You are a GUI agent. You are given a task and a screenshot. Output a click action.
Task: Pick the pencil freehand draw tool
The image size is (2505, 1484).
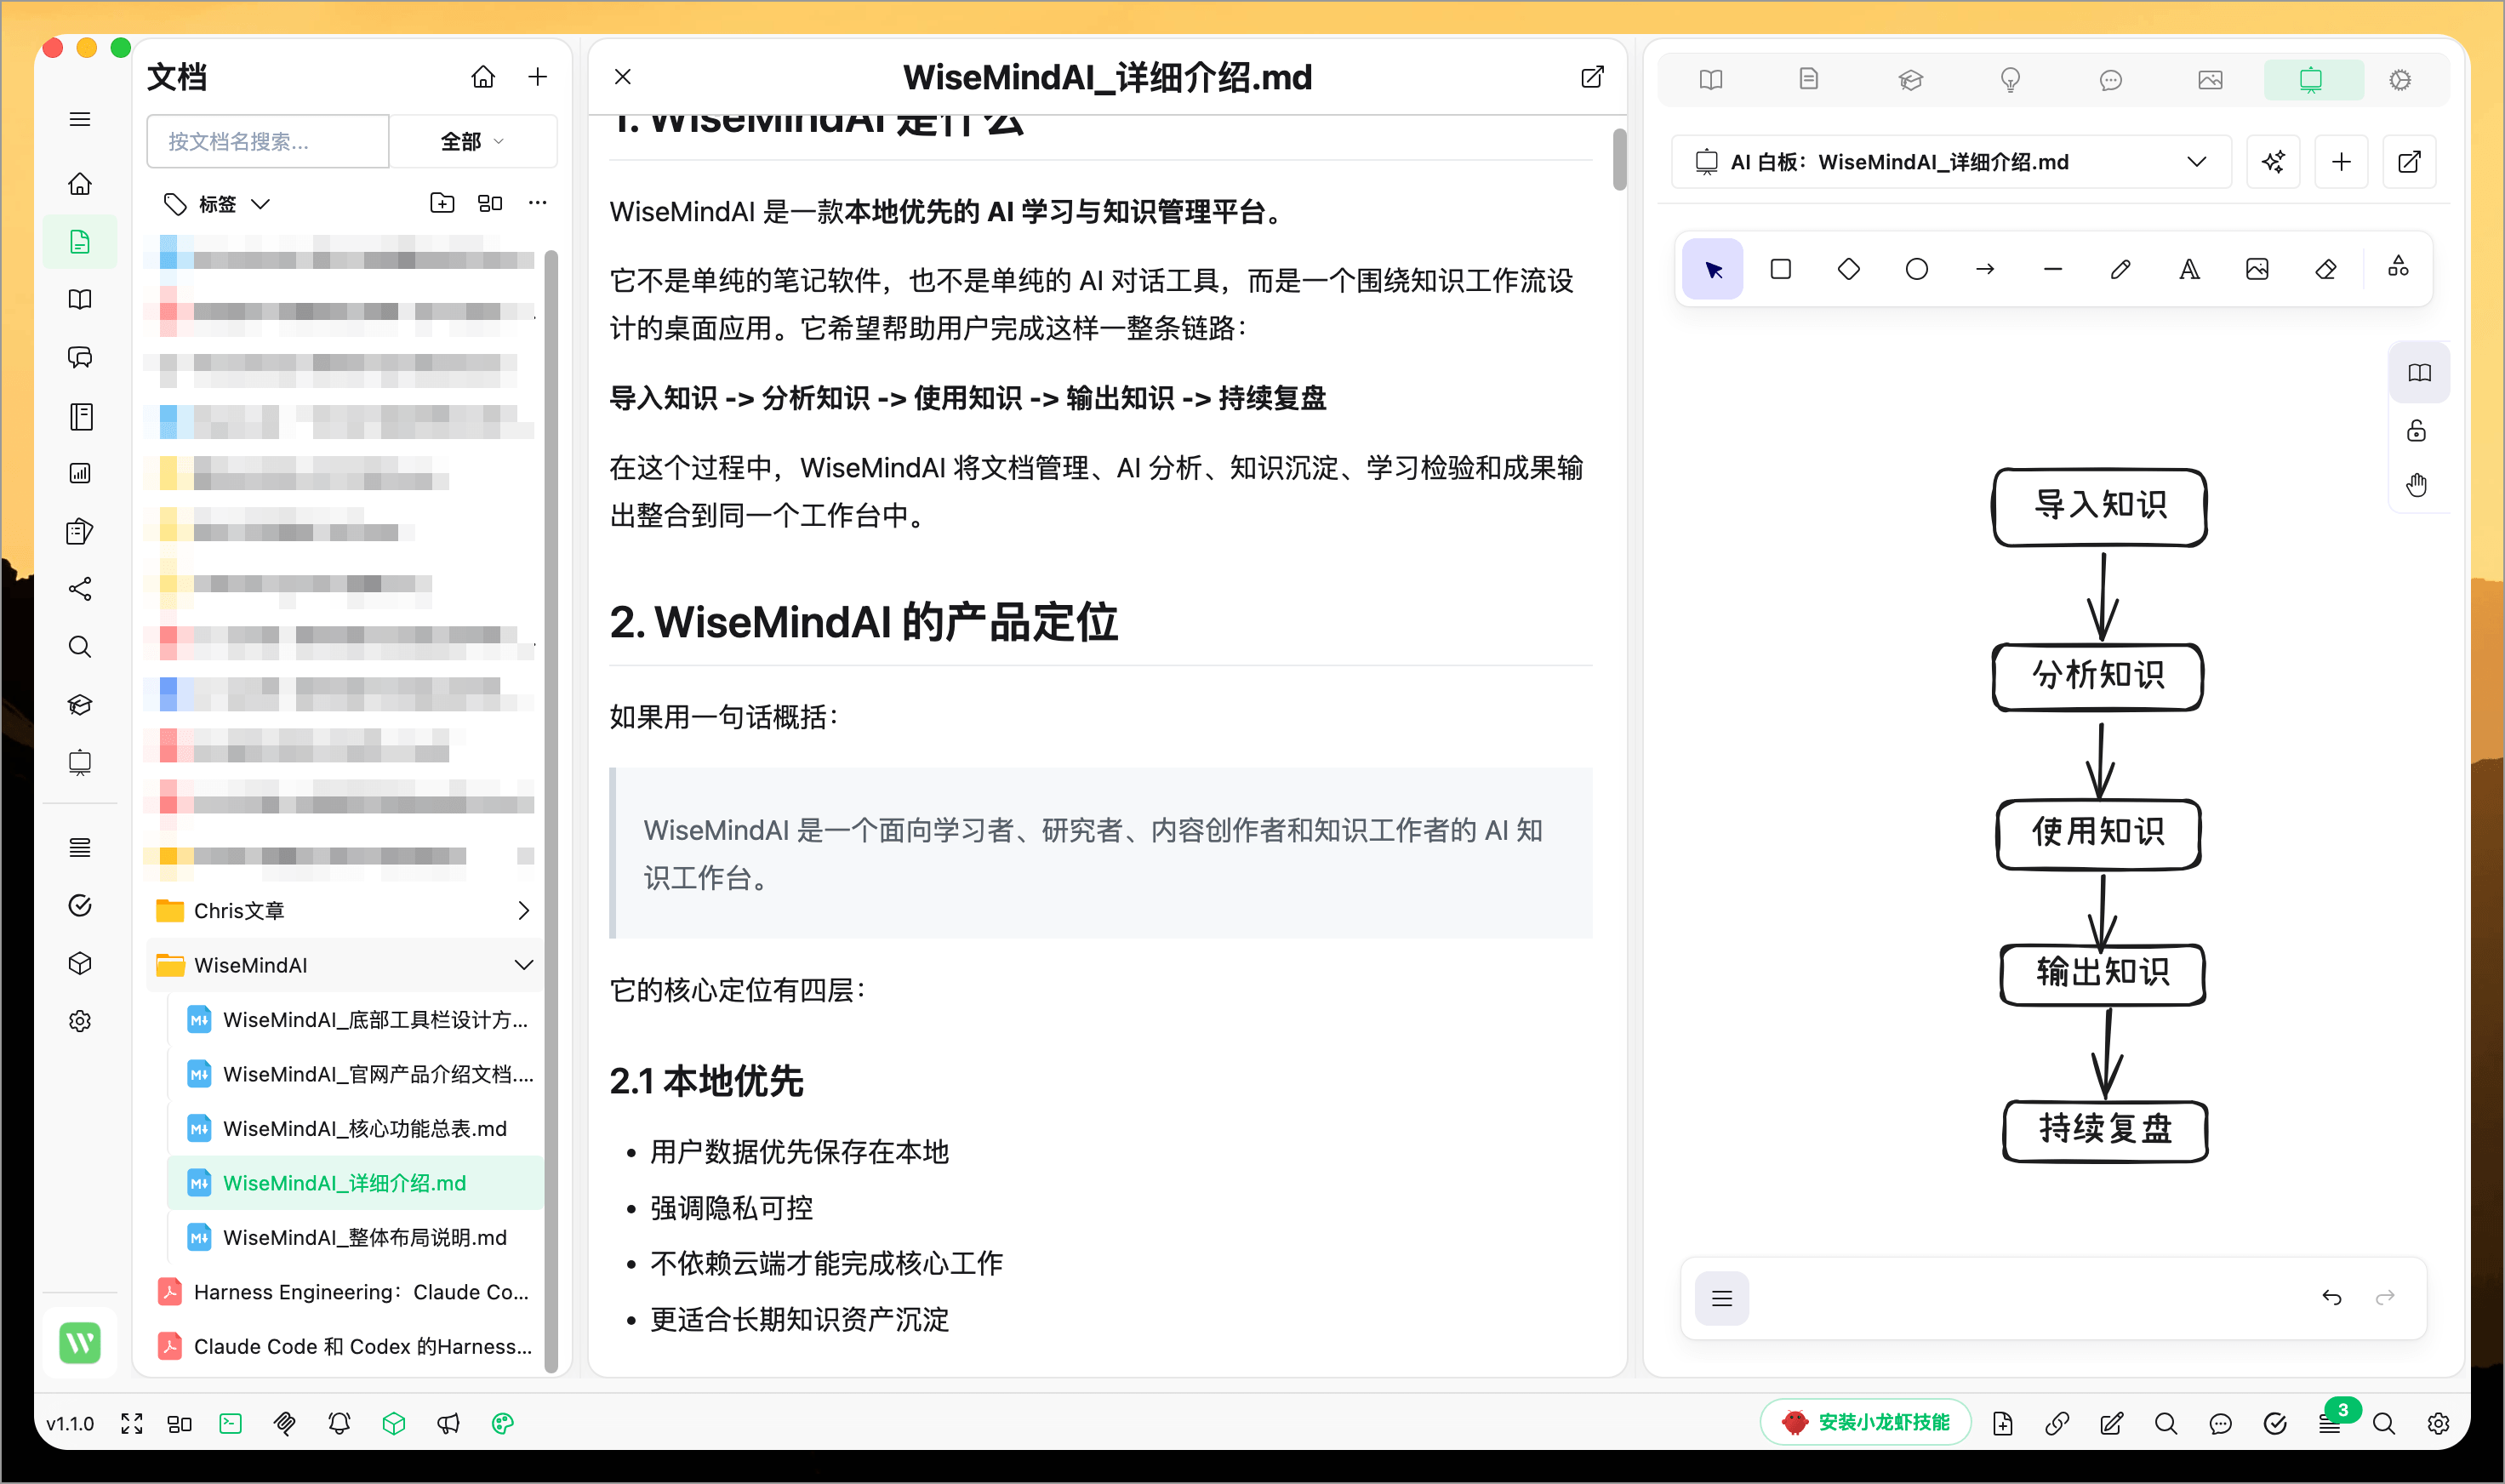2120,269
